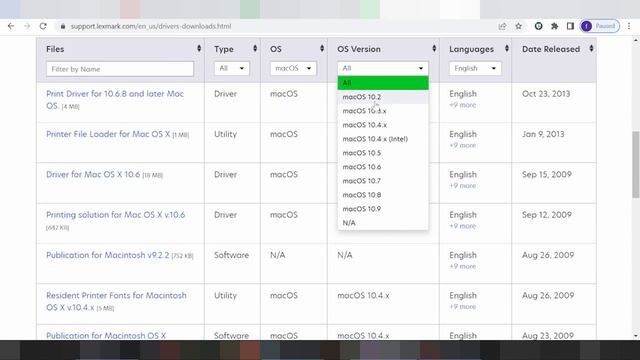Image resolution: width=640 pixels, height=360 pixels.
Task: Open Printing solution for Mac OS X v.10.6
Action: coord(116,215)
